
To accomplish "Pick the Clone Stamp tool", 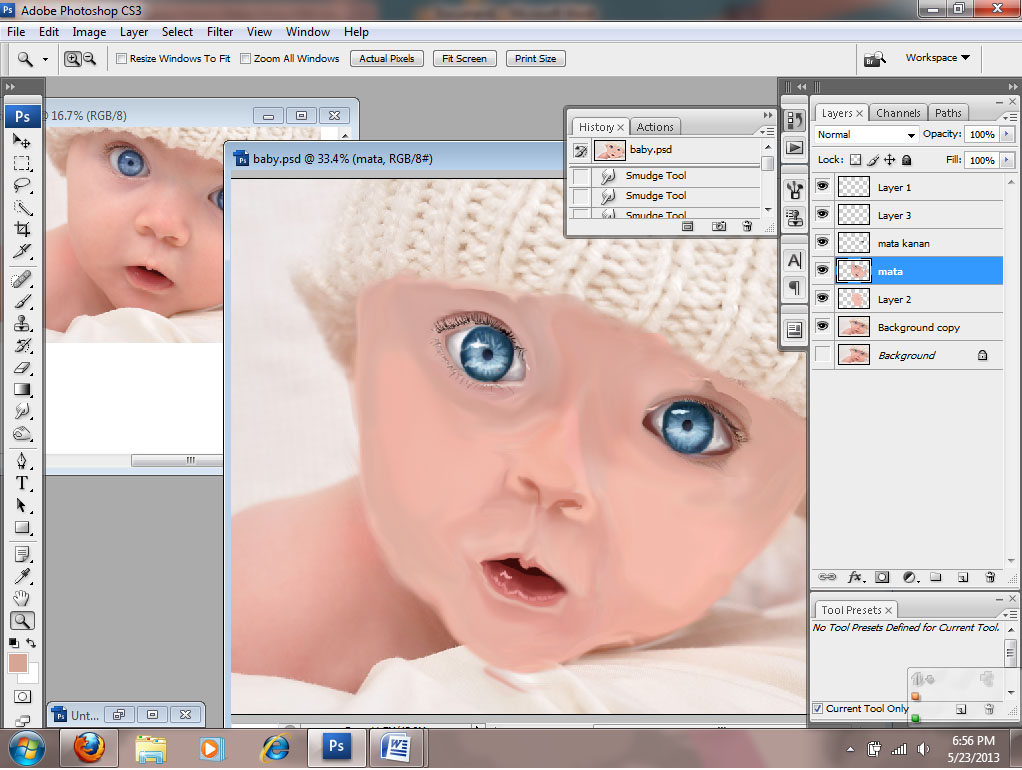I will tap(22, 323).
